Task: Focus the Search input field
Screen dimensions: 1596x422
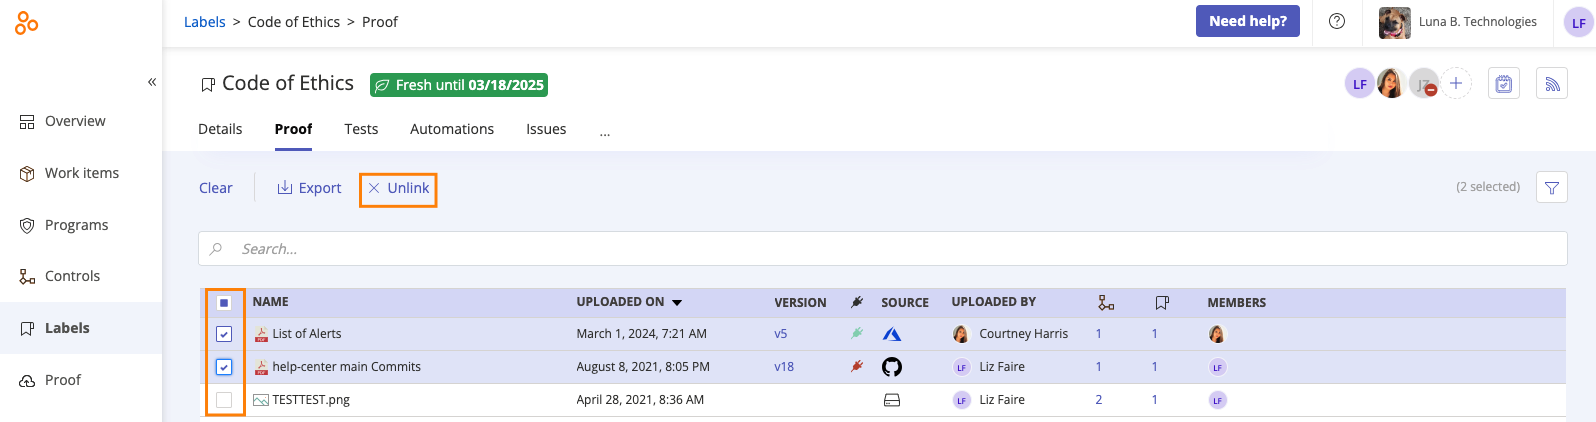Action: coord(882,249)
